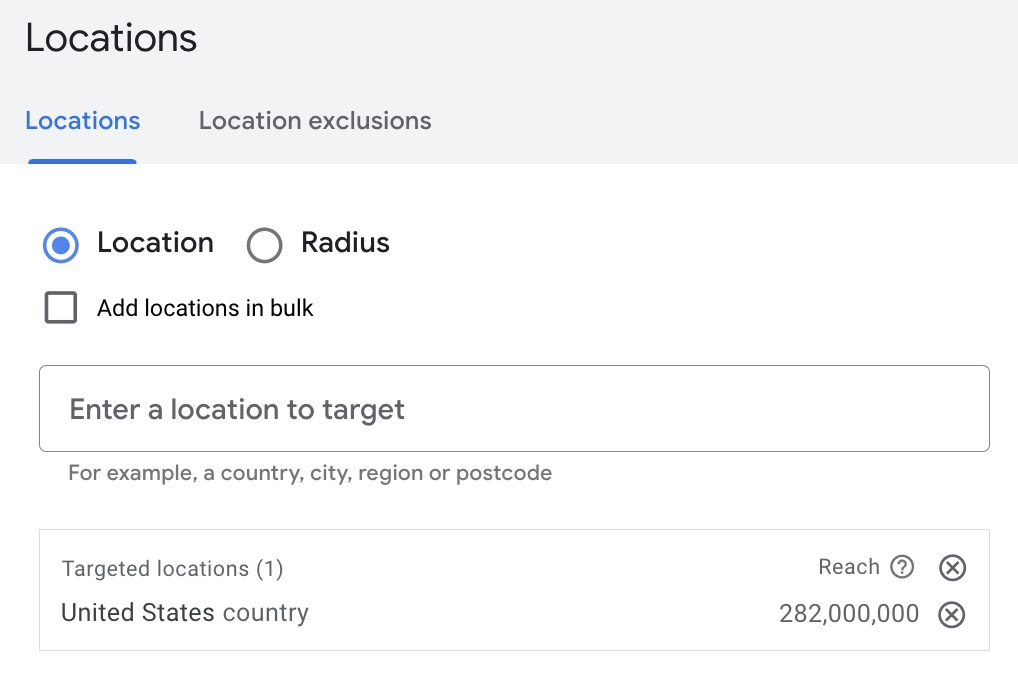Click the Locations page heading
This screenshot has width=1018, height=690.
point(110,37)
